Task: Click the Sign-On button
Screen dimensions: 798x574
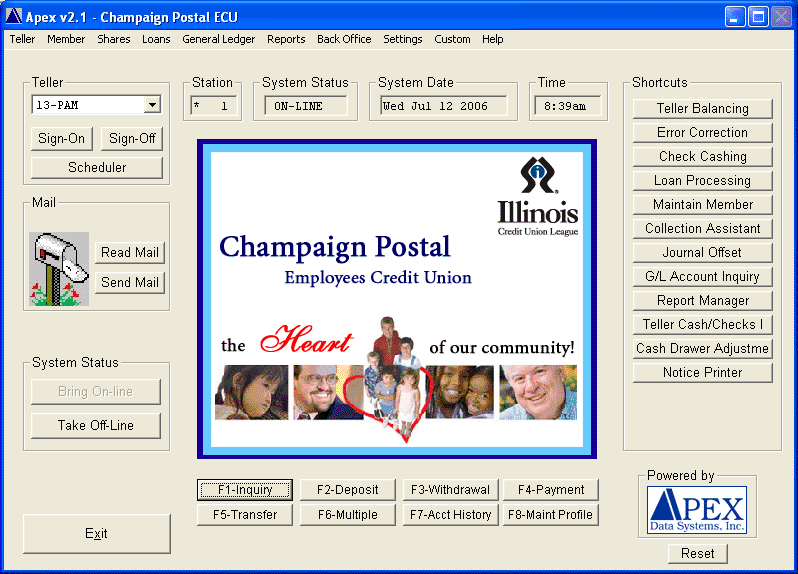Action: pyautogui.click(x=62, y=138)
